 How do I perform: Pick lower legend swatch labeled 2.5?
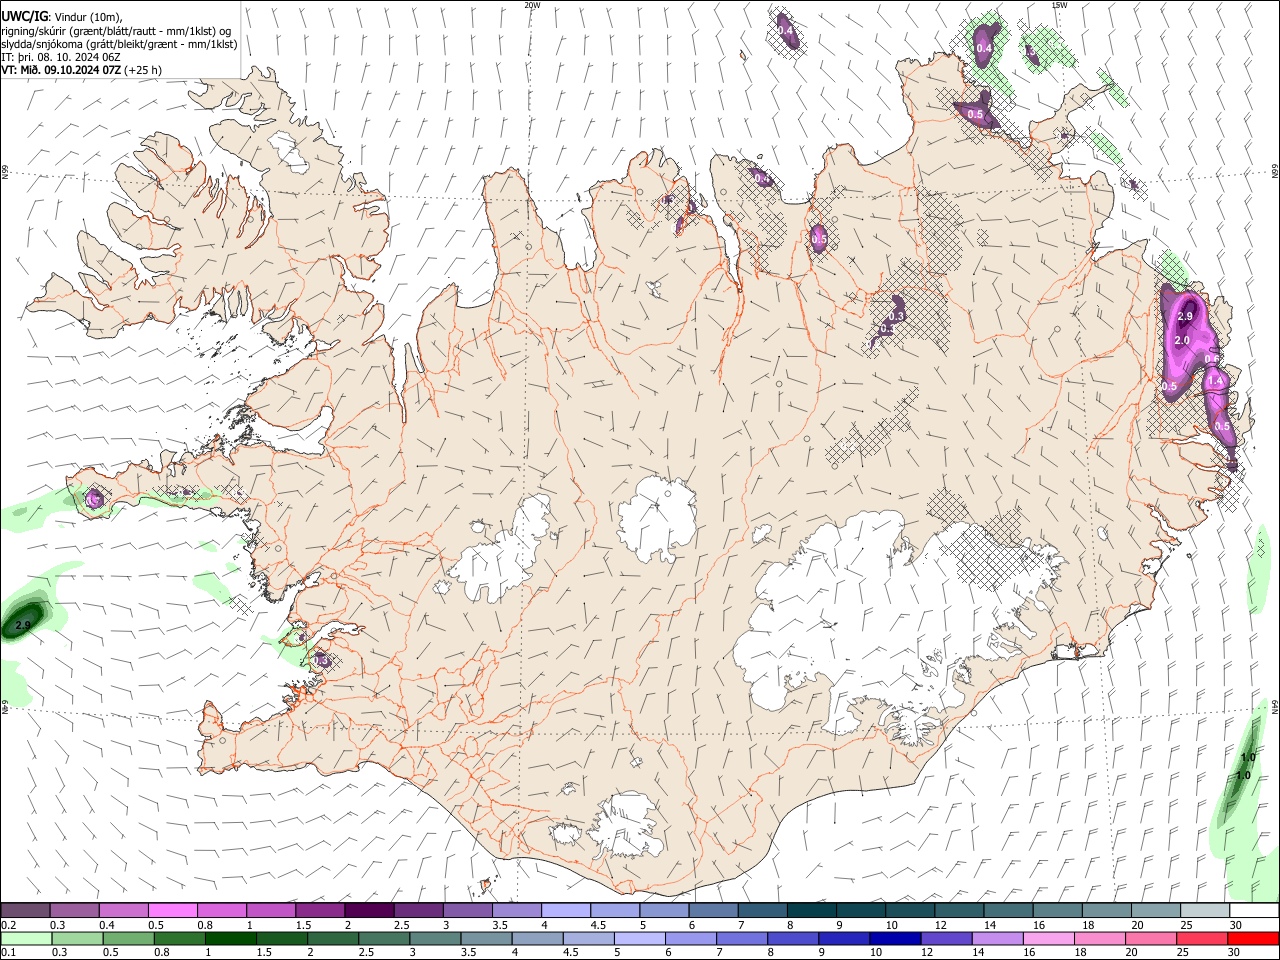[x=384, y=939]
